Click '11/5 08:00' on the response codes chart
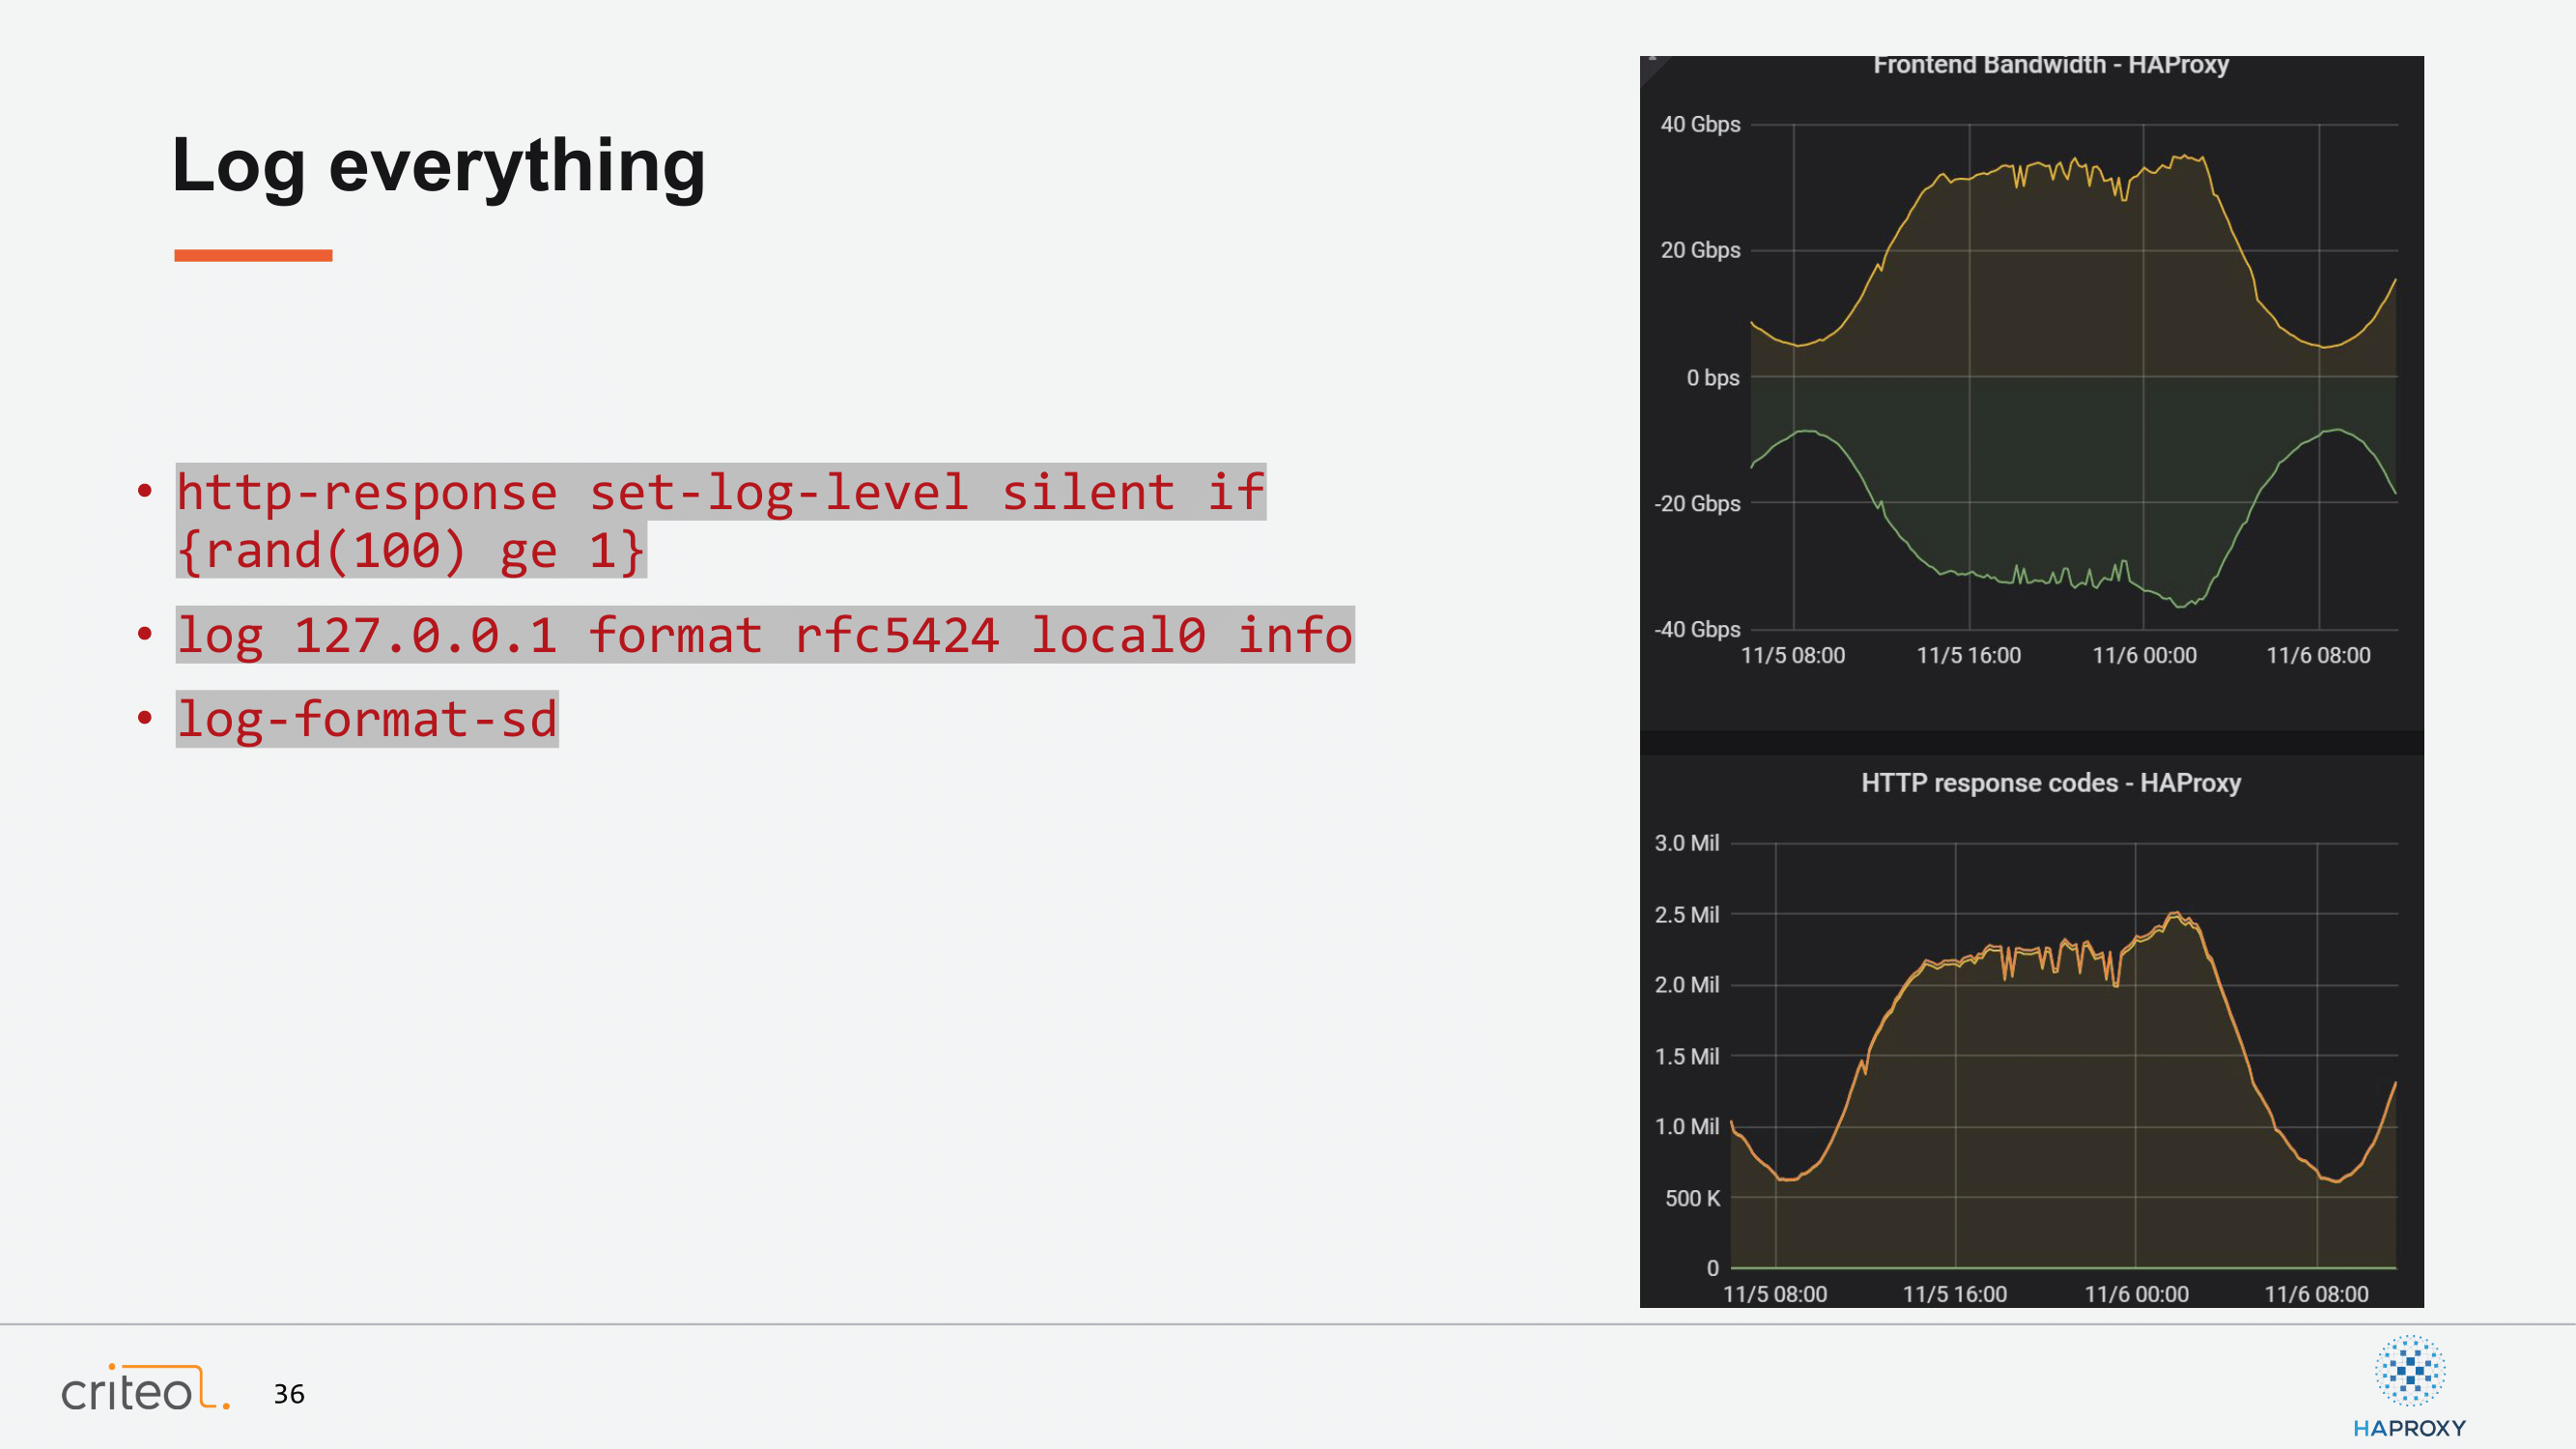2576x1449 pixels. [1775, 1295]
